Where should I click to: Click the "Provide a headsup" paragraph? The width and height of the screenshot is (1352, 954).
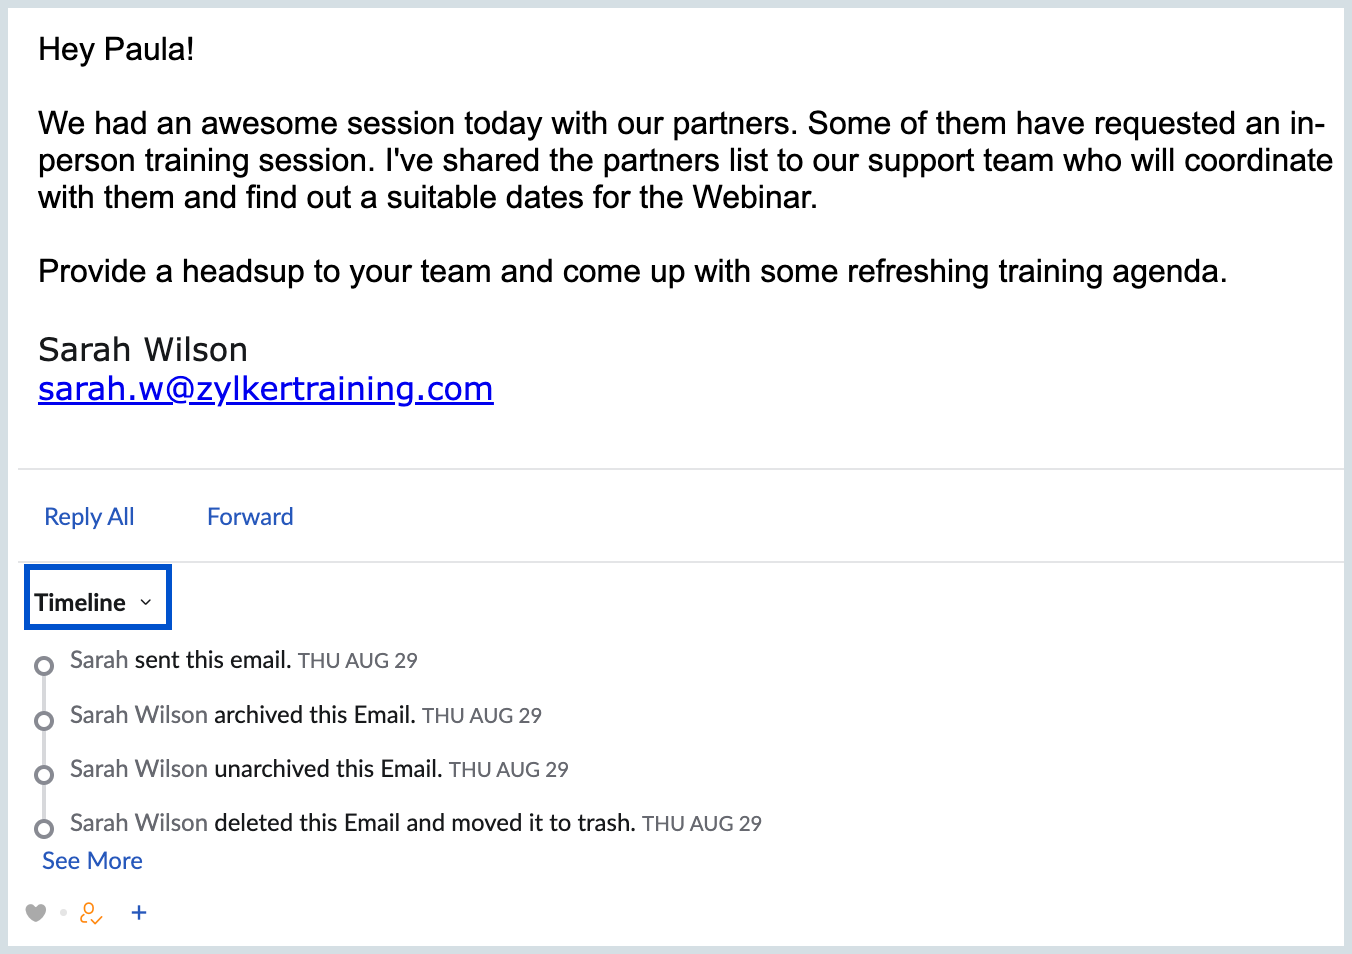pos(632,271)
